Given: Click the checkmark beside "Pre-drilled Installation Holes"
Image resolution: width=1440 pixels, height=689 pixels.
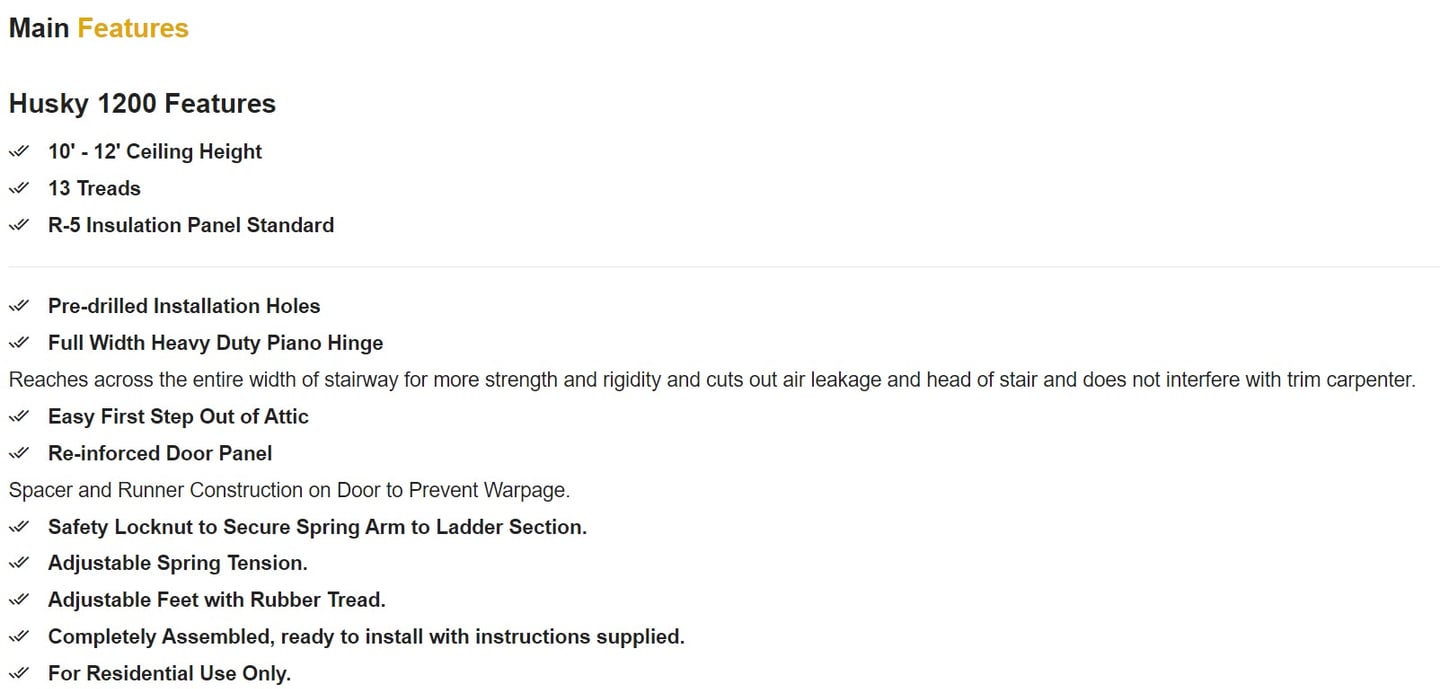Looking at the screenshot, I should coord(19,307).
